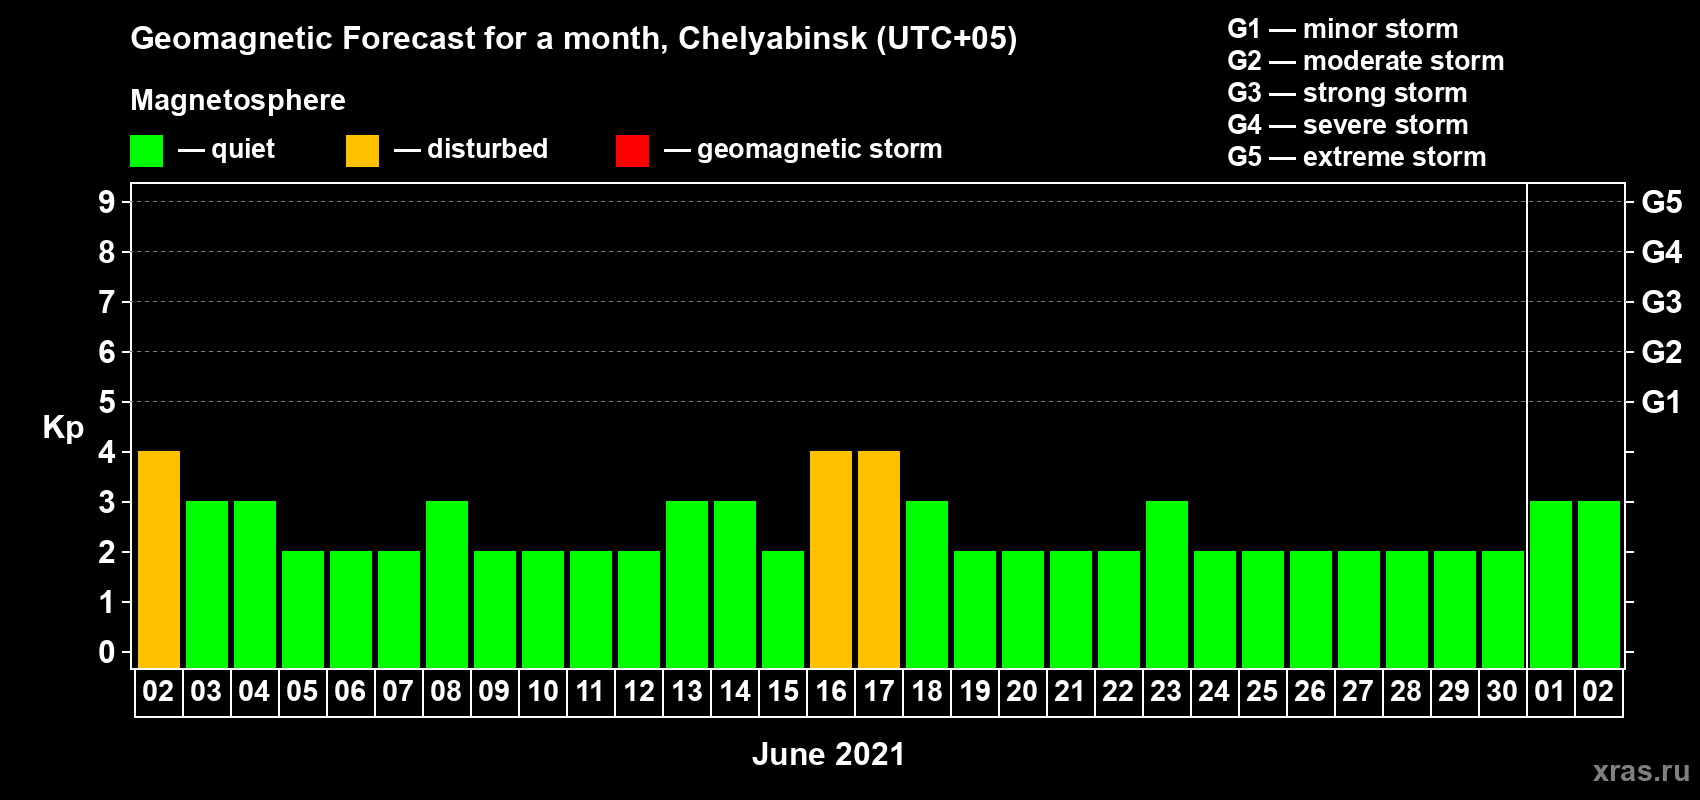The image size is (1700, 800).
Task: Click the green bar above date 13
Action: pyautogui.click(x=687, y=584)
